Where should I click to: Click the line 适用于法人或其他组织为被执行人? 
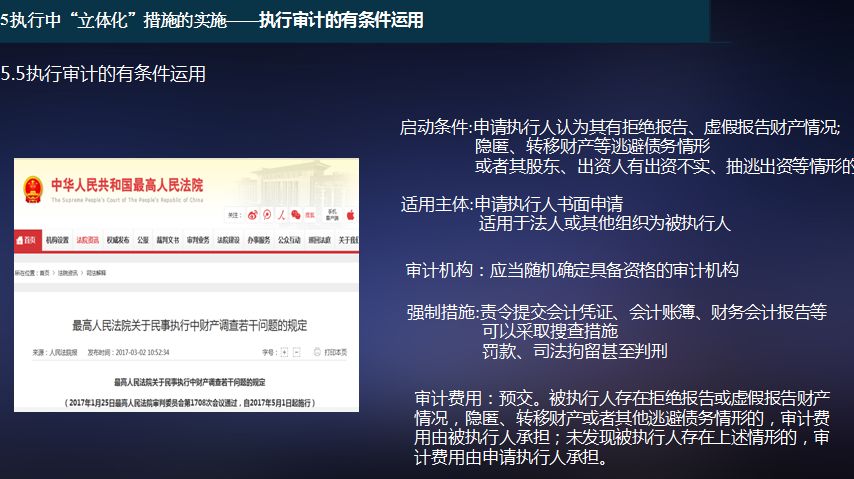605,223
